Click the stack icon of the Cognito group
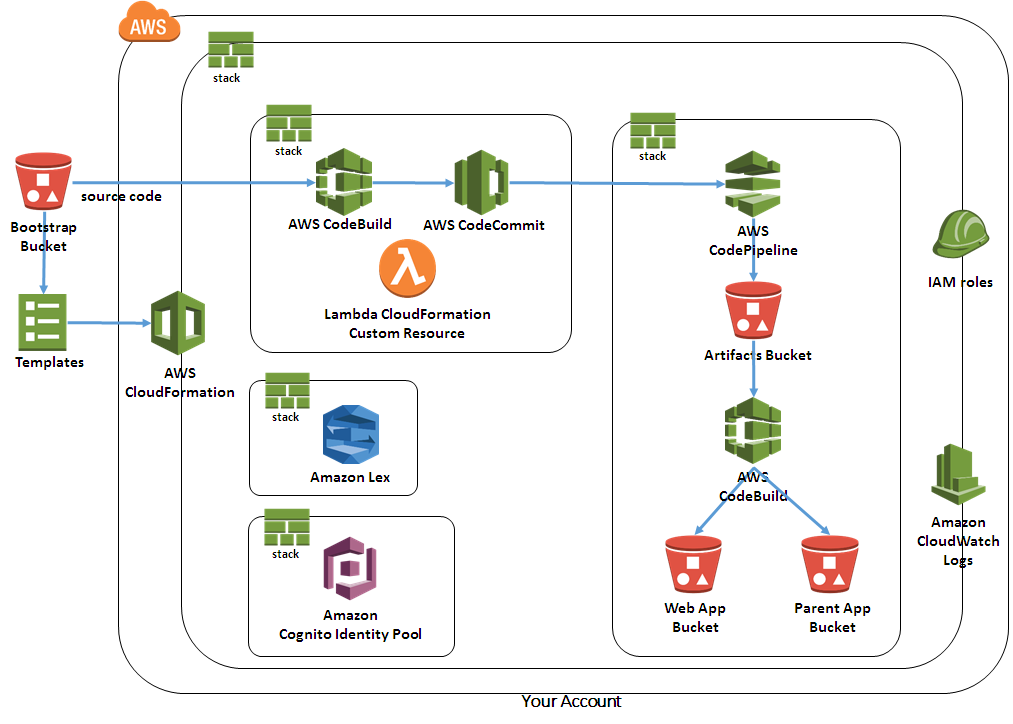This screenshot has width=1013, height=724. point(287,527)
